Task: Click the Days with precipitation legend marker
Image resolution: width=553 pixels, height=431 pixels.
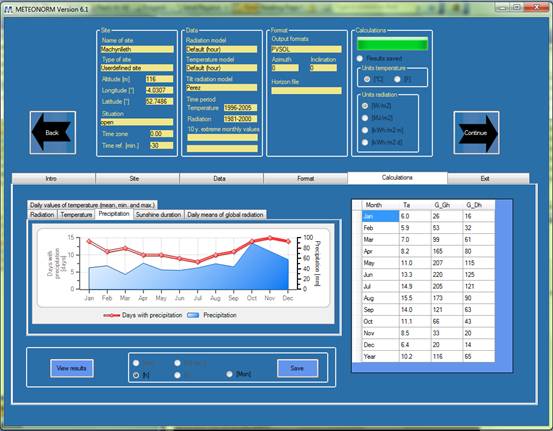Action: coord(112,315)
